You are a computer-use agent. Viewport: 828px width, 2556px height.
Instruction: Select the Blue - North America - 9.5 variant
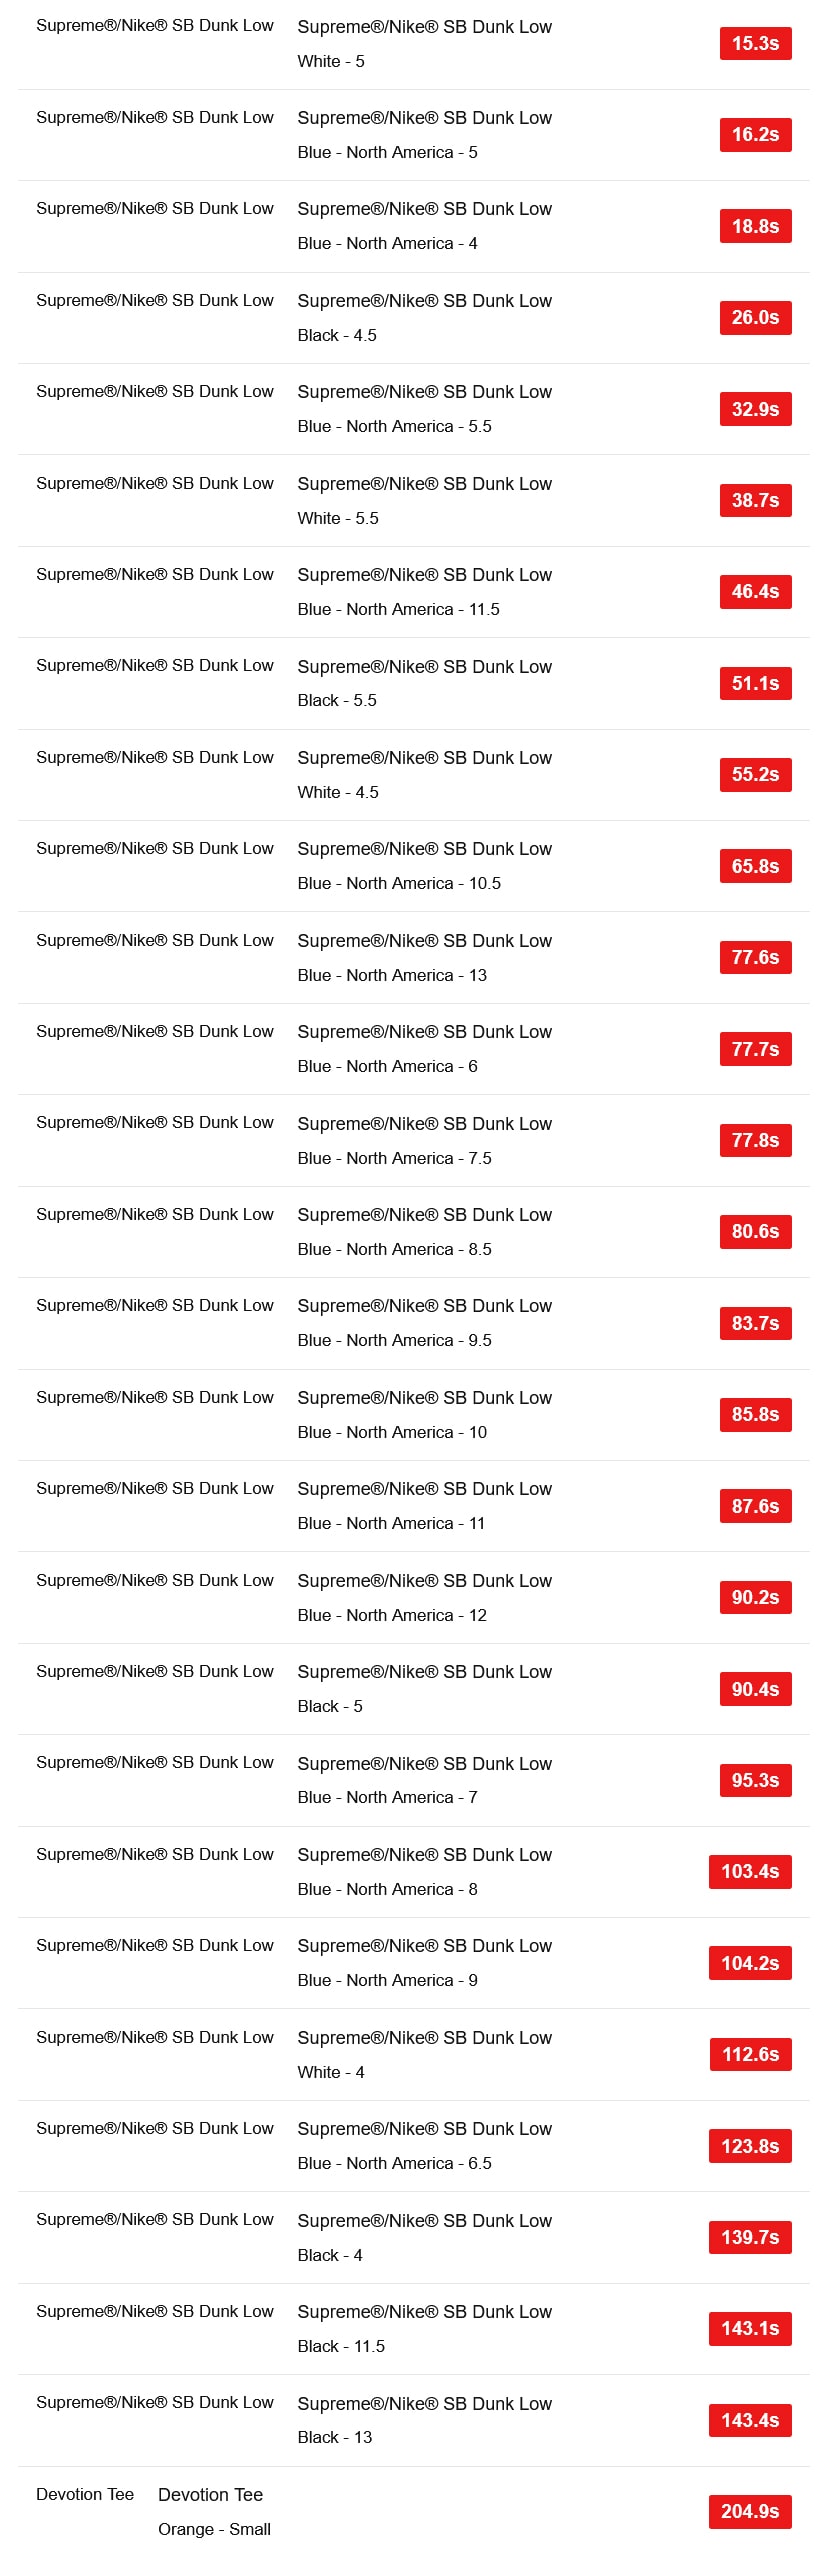[x=394, y=1340]
